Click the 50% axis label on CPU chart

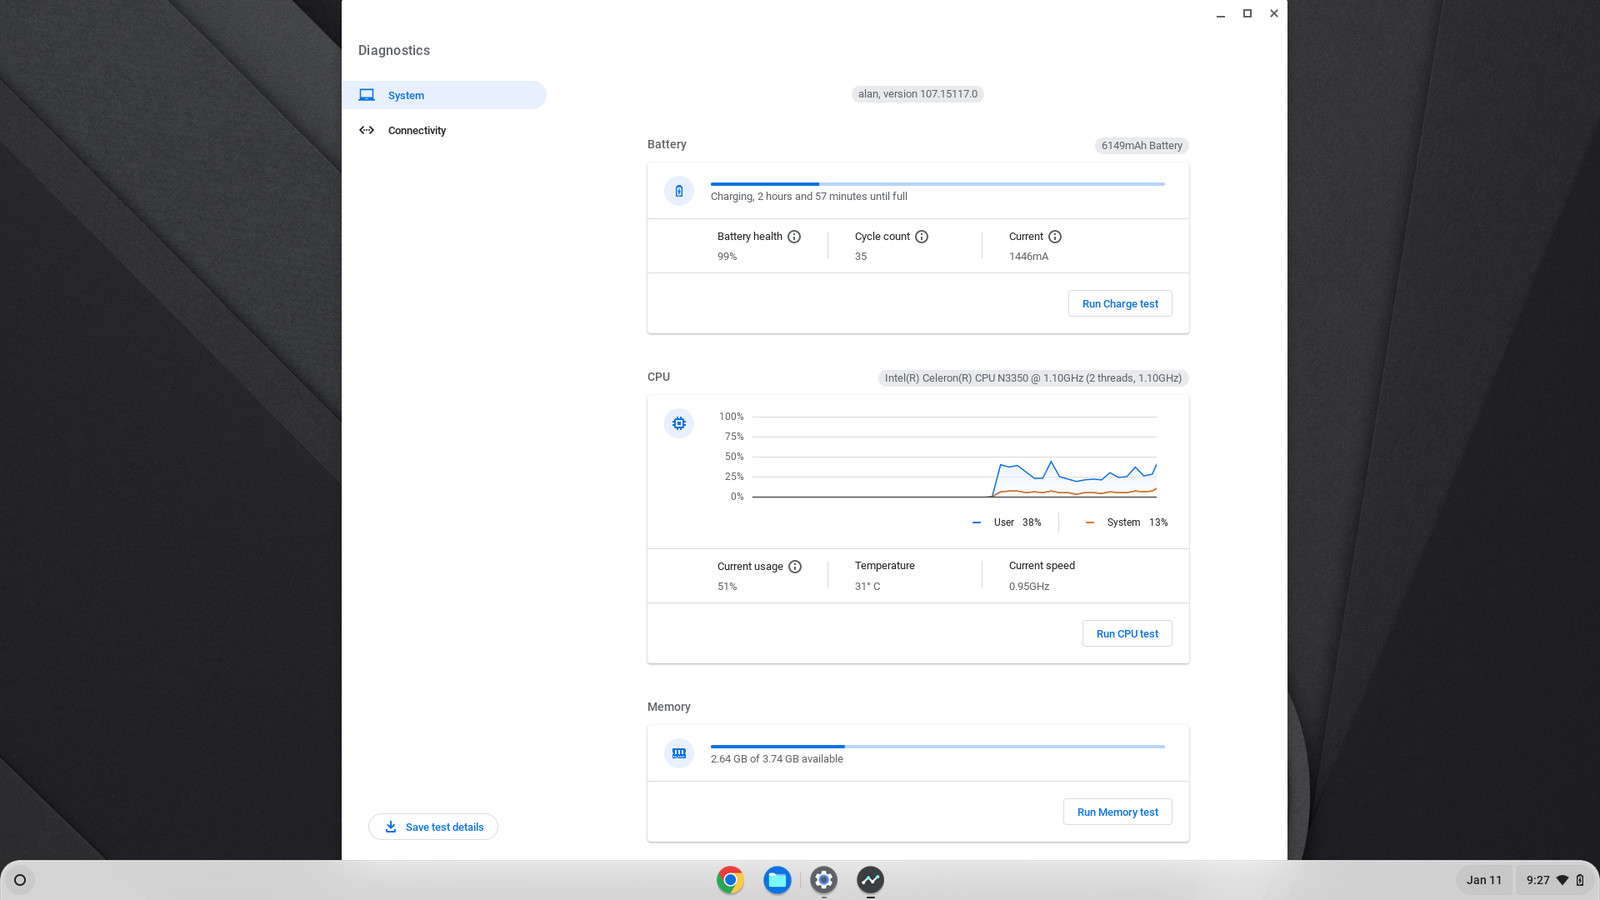[x=734, y=457]
